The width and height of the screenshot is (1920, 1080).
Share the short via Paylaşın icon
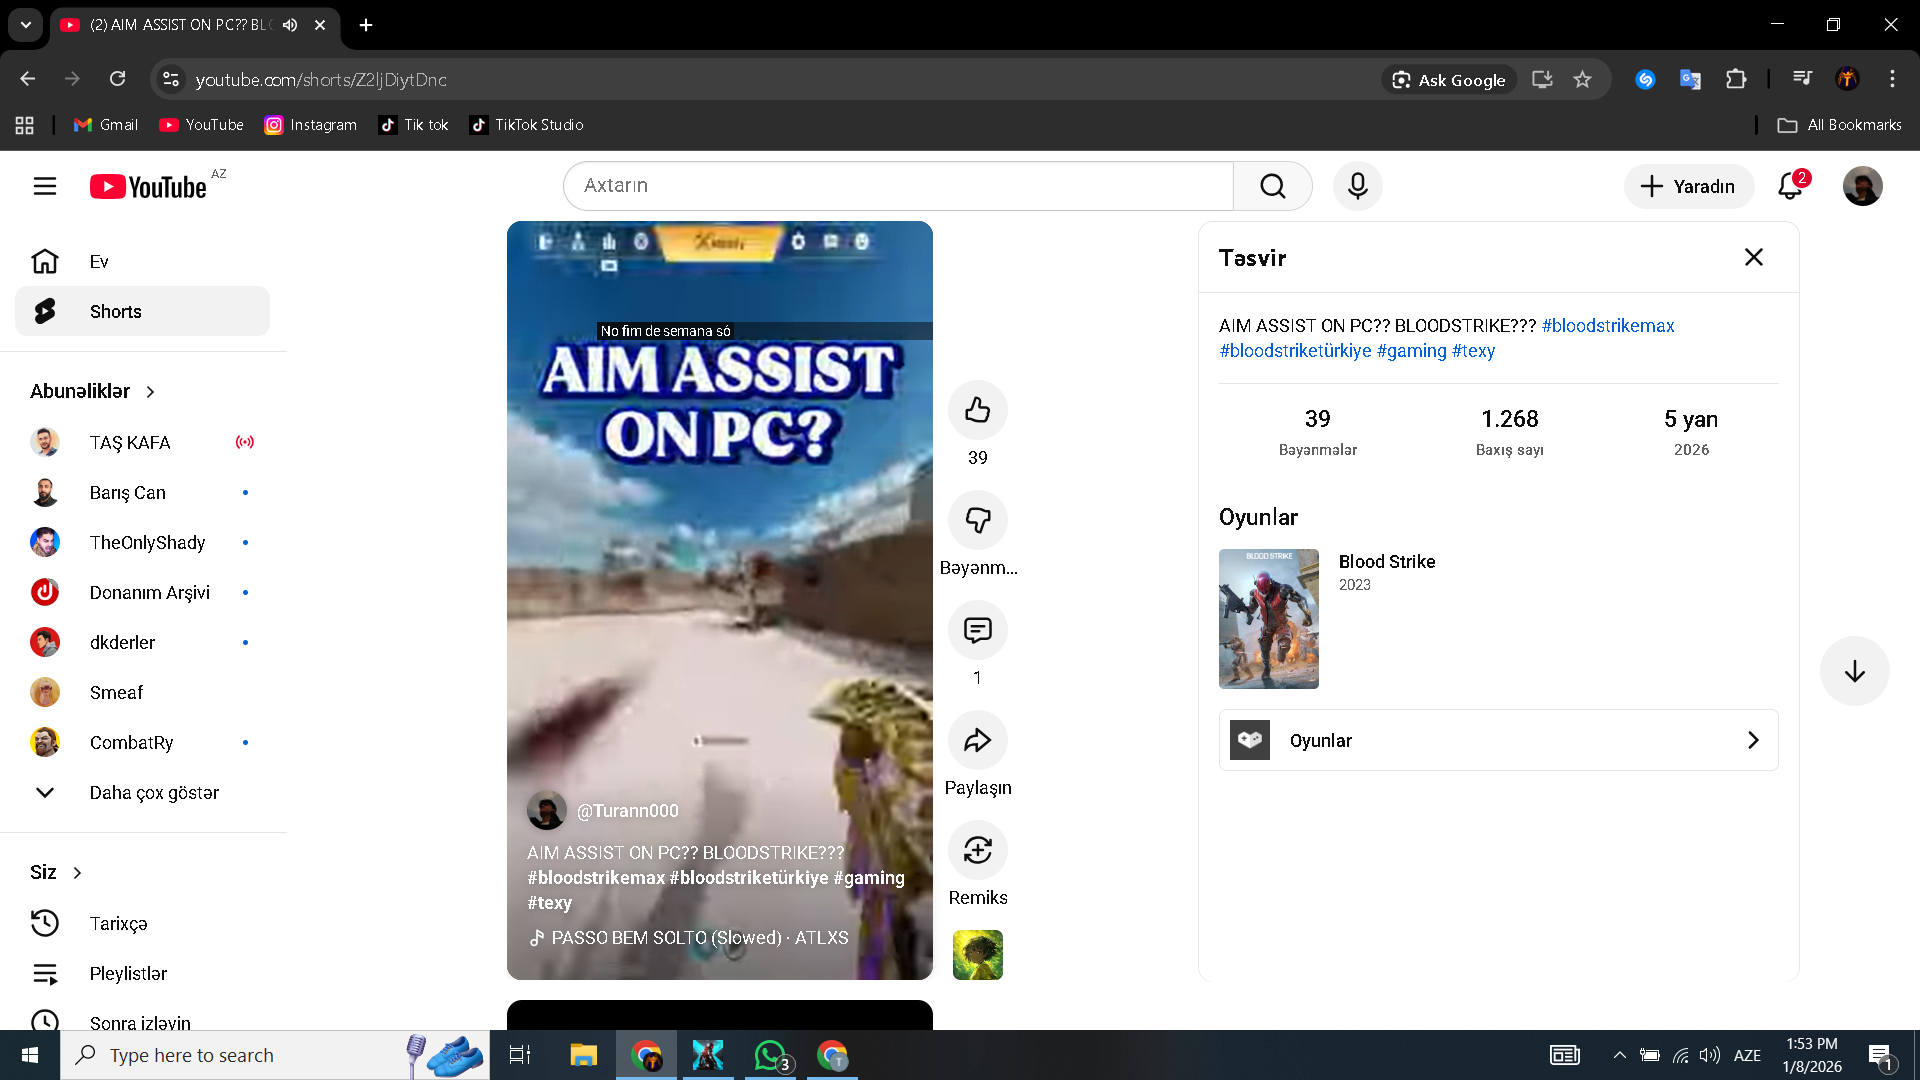pos(977,740)
